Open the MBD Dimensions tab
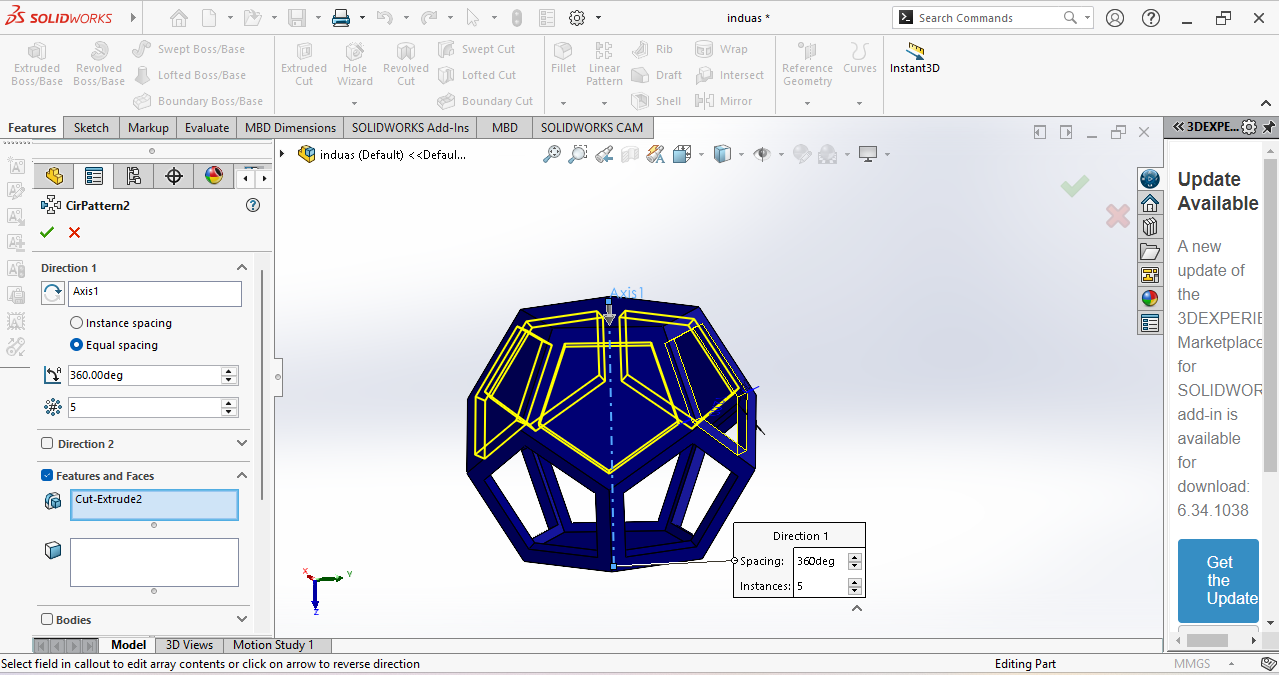The height and width of the screenshot is (675, 1279). click(x=291, y=127)
